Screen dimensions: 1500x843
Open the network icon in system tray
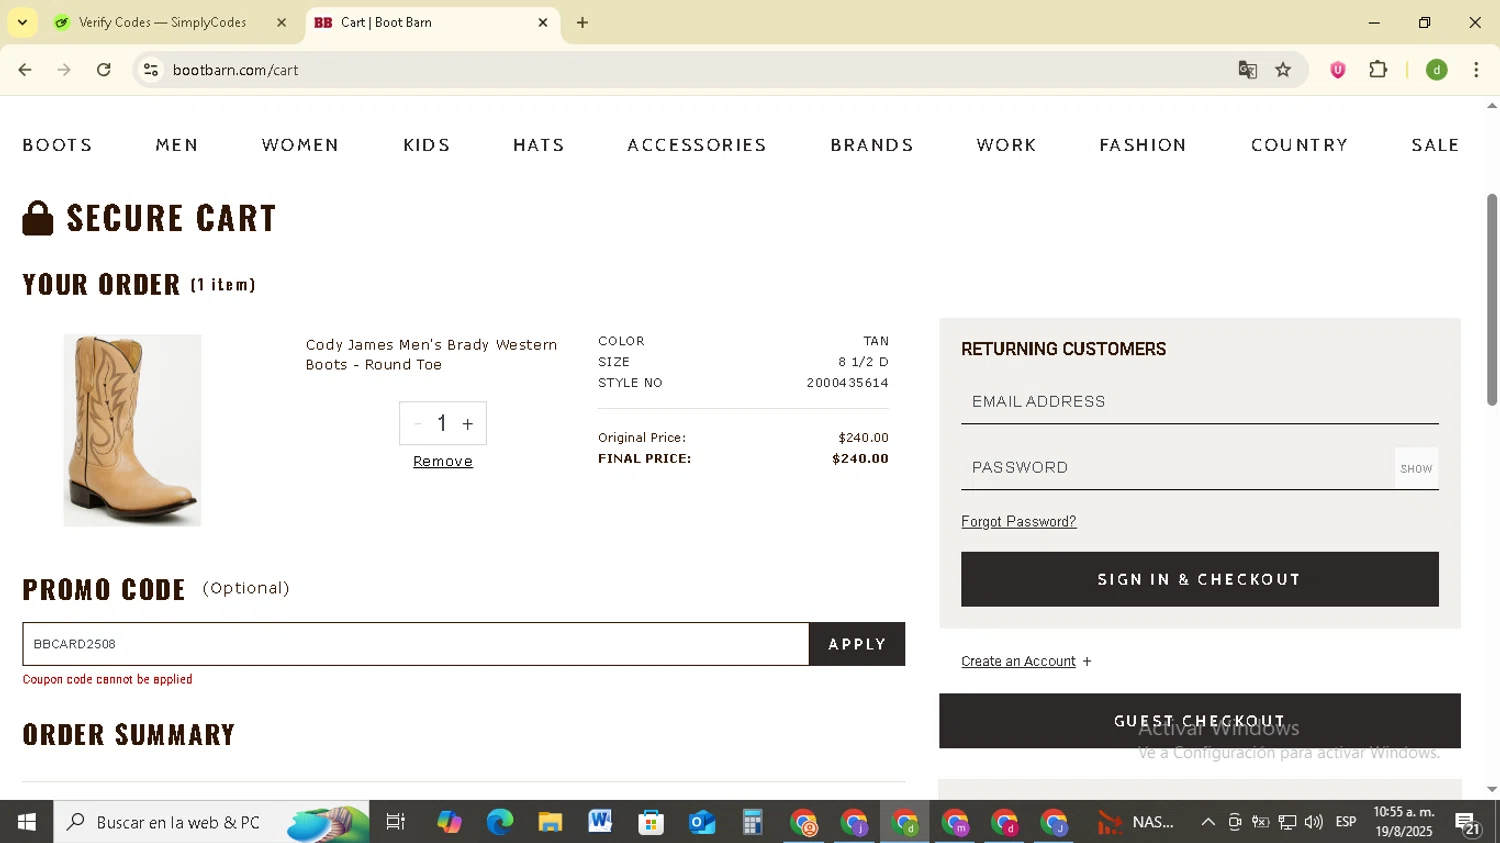click(1287, 822)
